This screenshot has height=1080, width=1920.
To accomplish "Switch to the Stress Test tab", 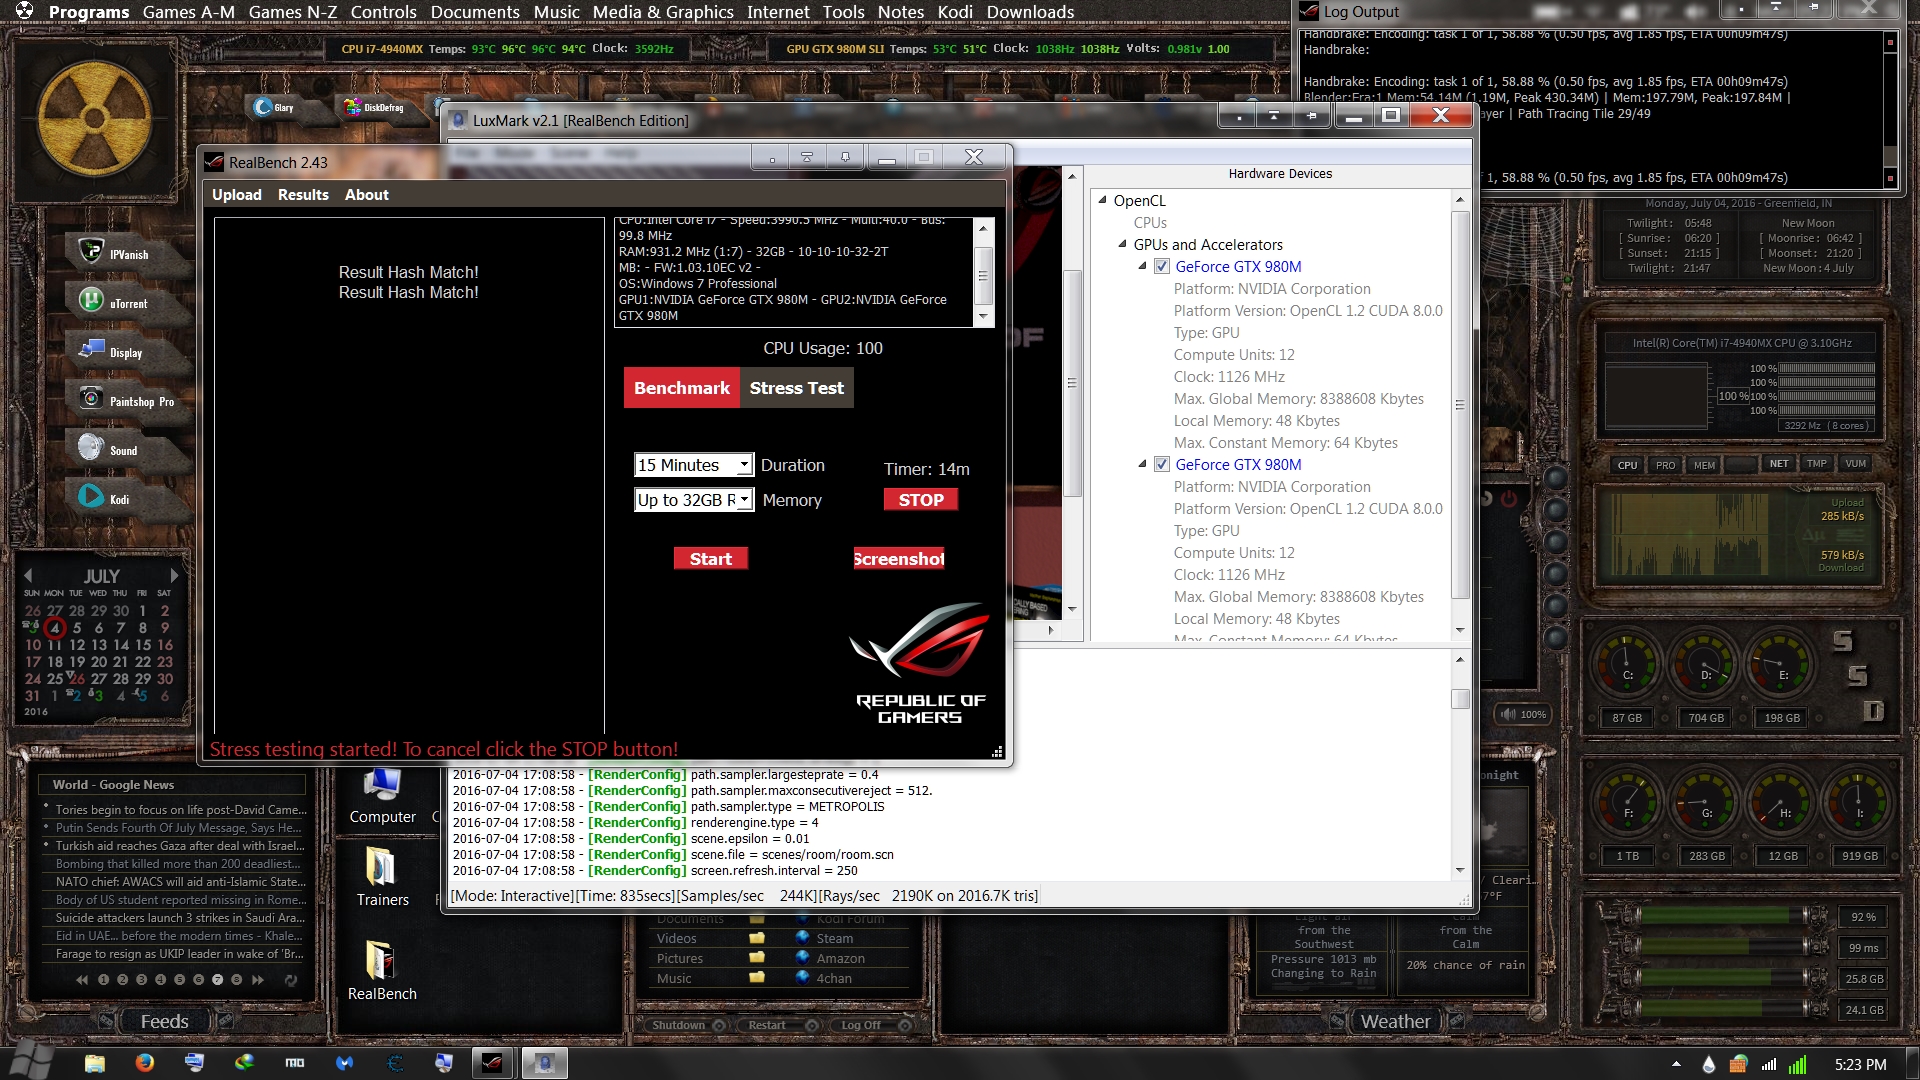I will pyautogui.click(x=797, y=388).
